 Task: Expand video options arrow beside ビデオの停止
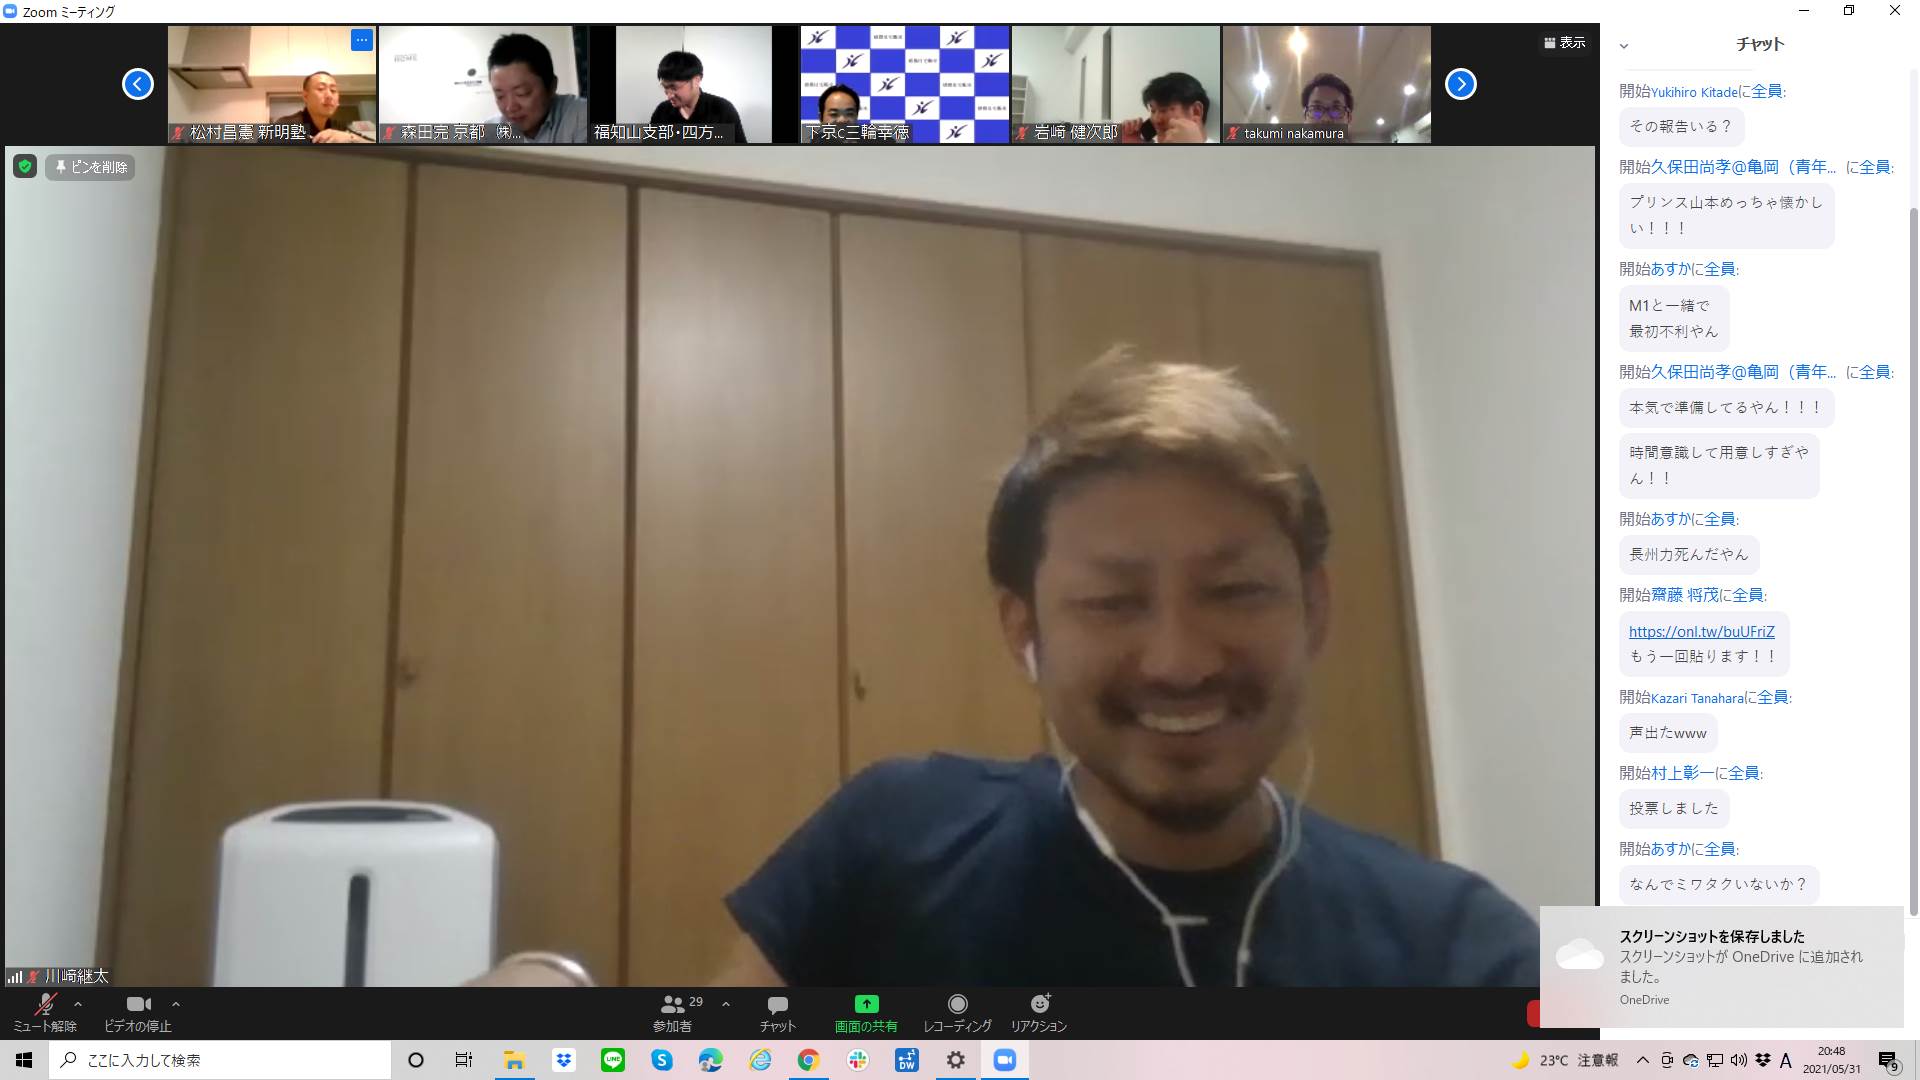(176, 1004)
